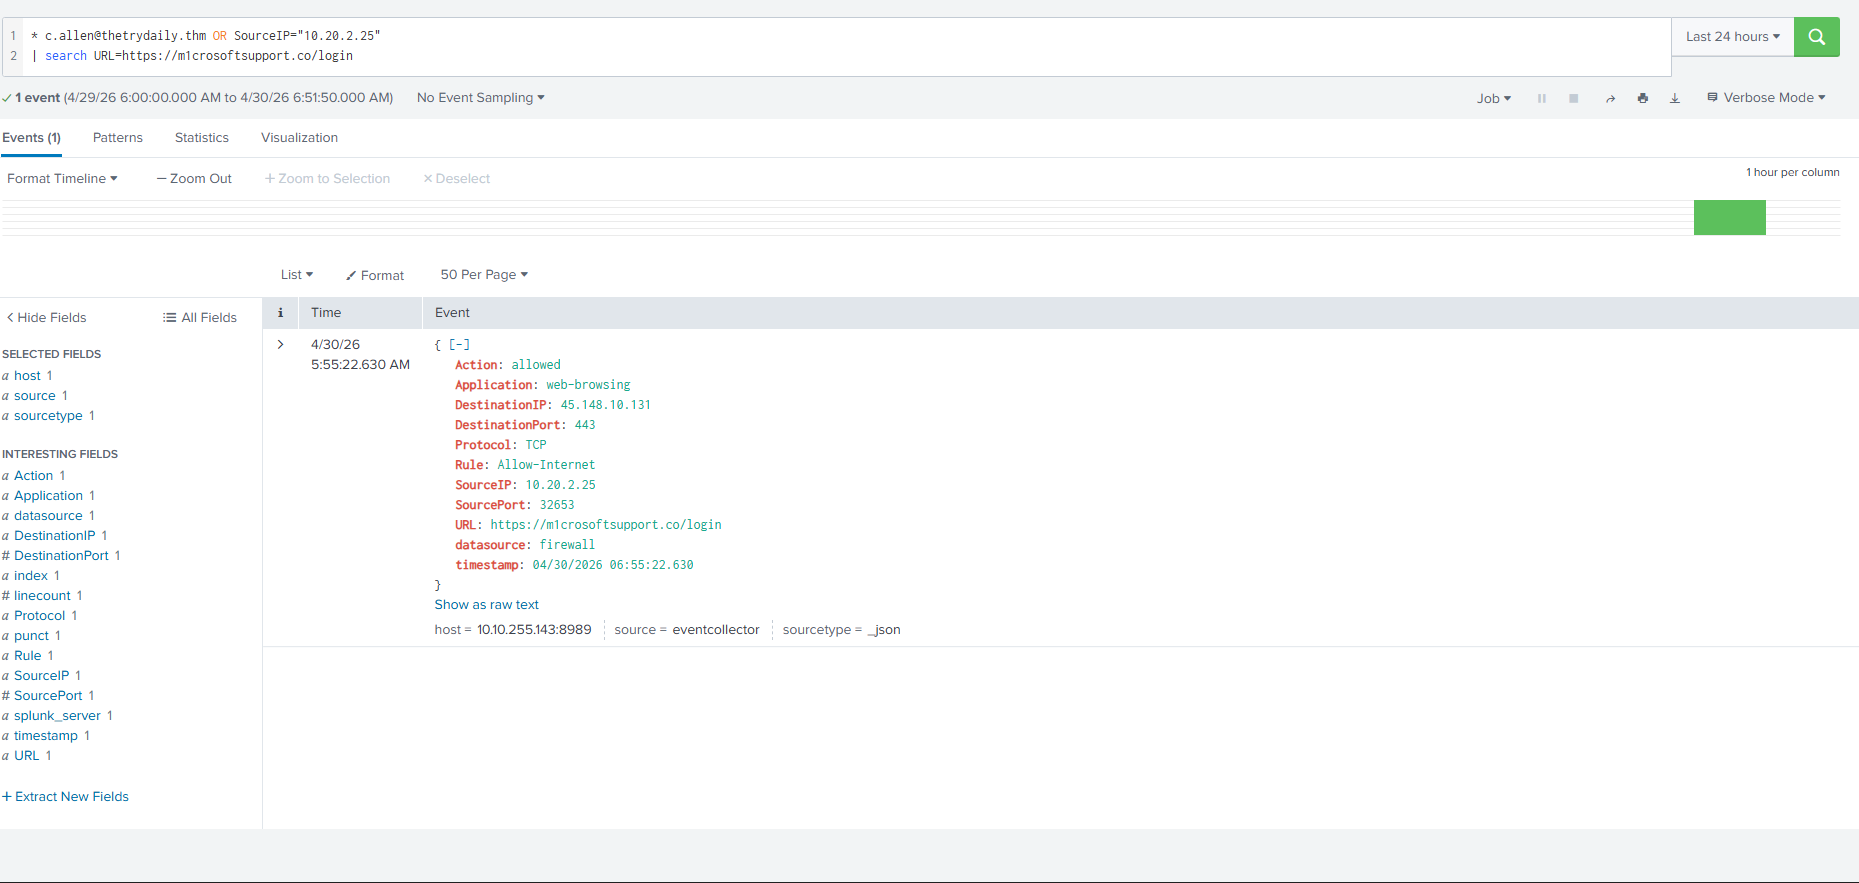Screen dimensions: 1859x883
Task: Open the sourcetype selected field
Action: coord(48,416)
